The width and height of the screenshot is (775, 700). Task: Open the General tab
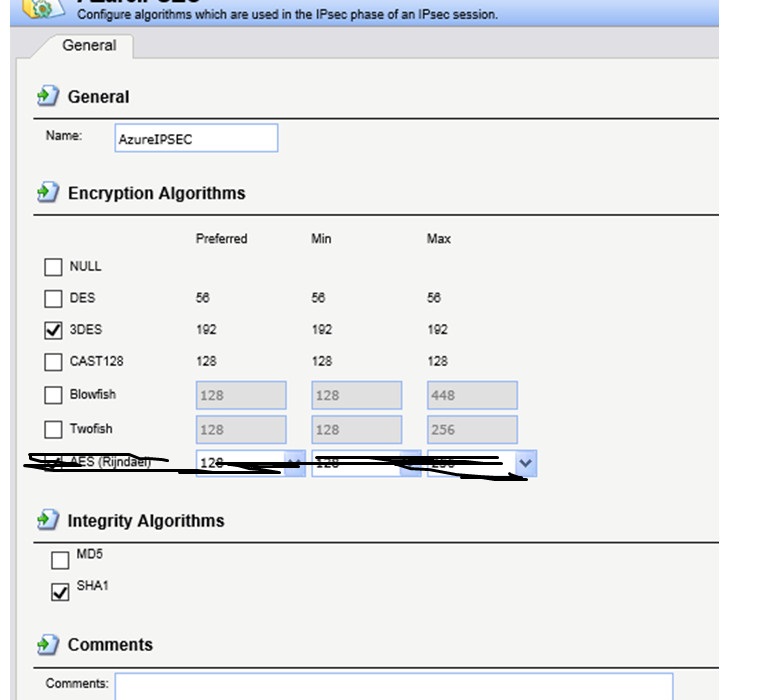[89, 45]
